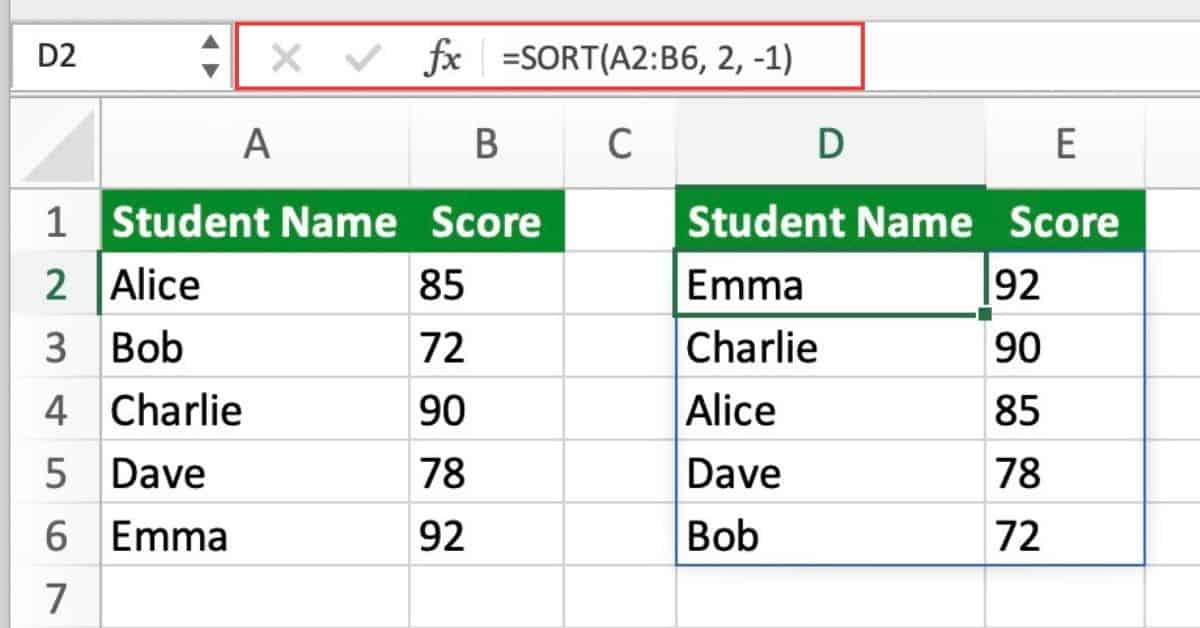Click the cancel X icon beside formula bar
1200x628 pixels.
pos(286,56)
